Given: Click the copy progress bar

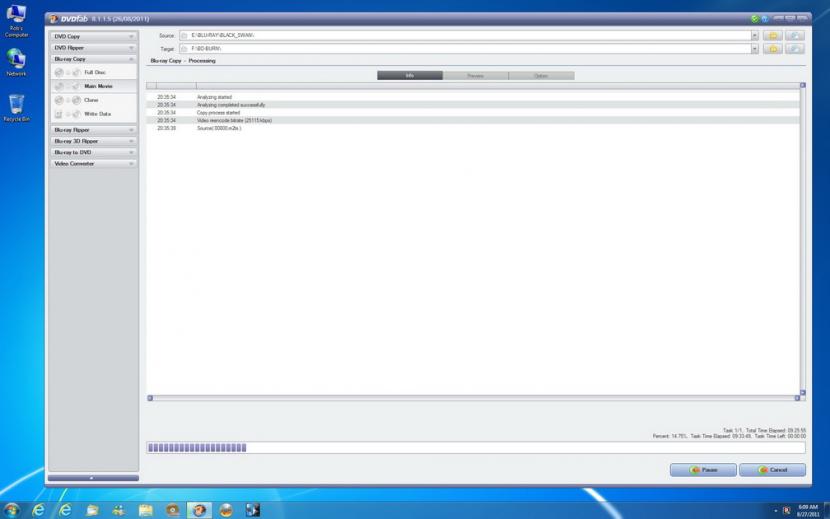Looking at the screenshot, I should pyautogui.click(x=476, y=448).
